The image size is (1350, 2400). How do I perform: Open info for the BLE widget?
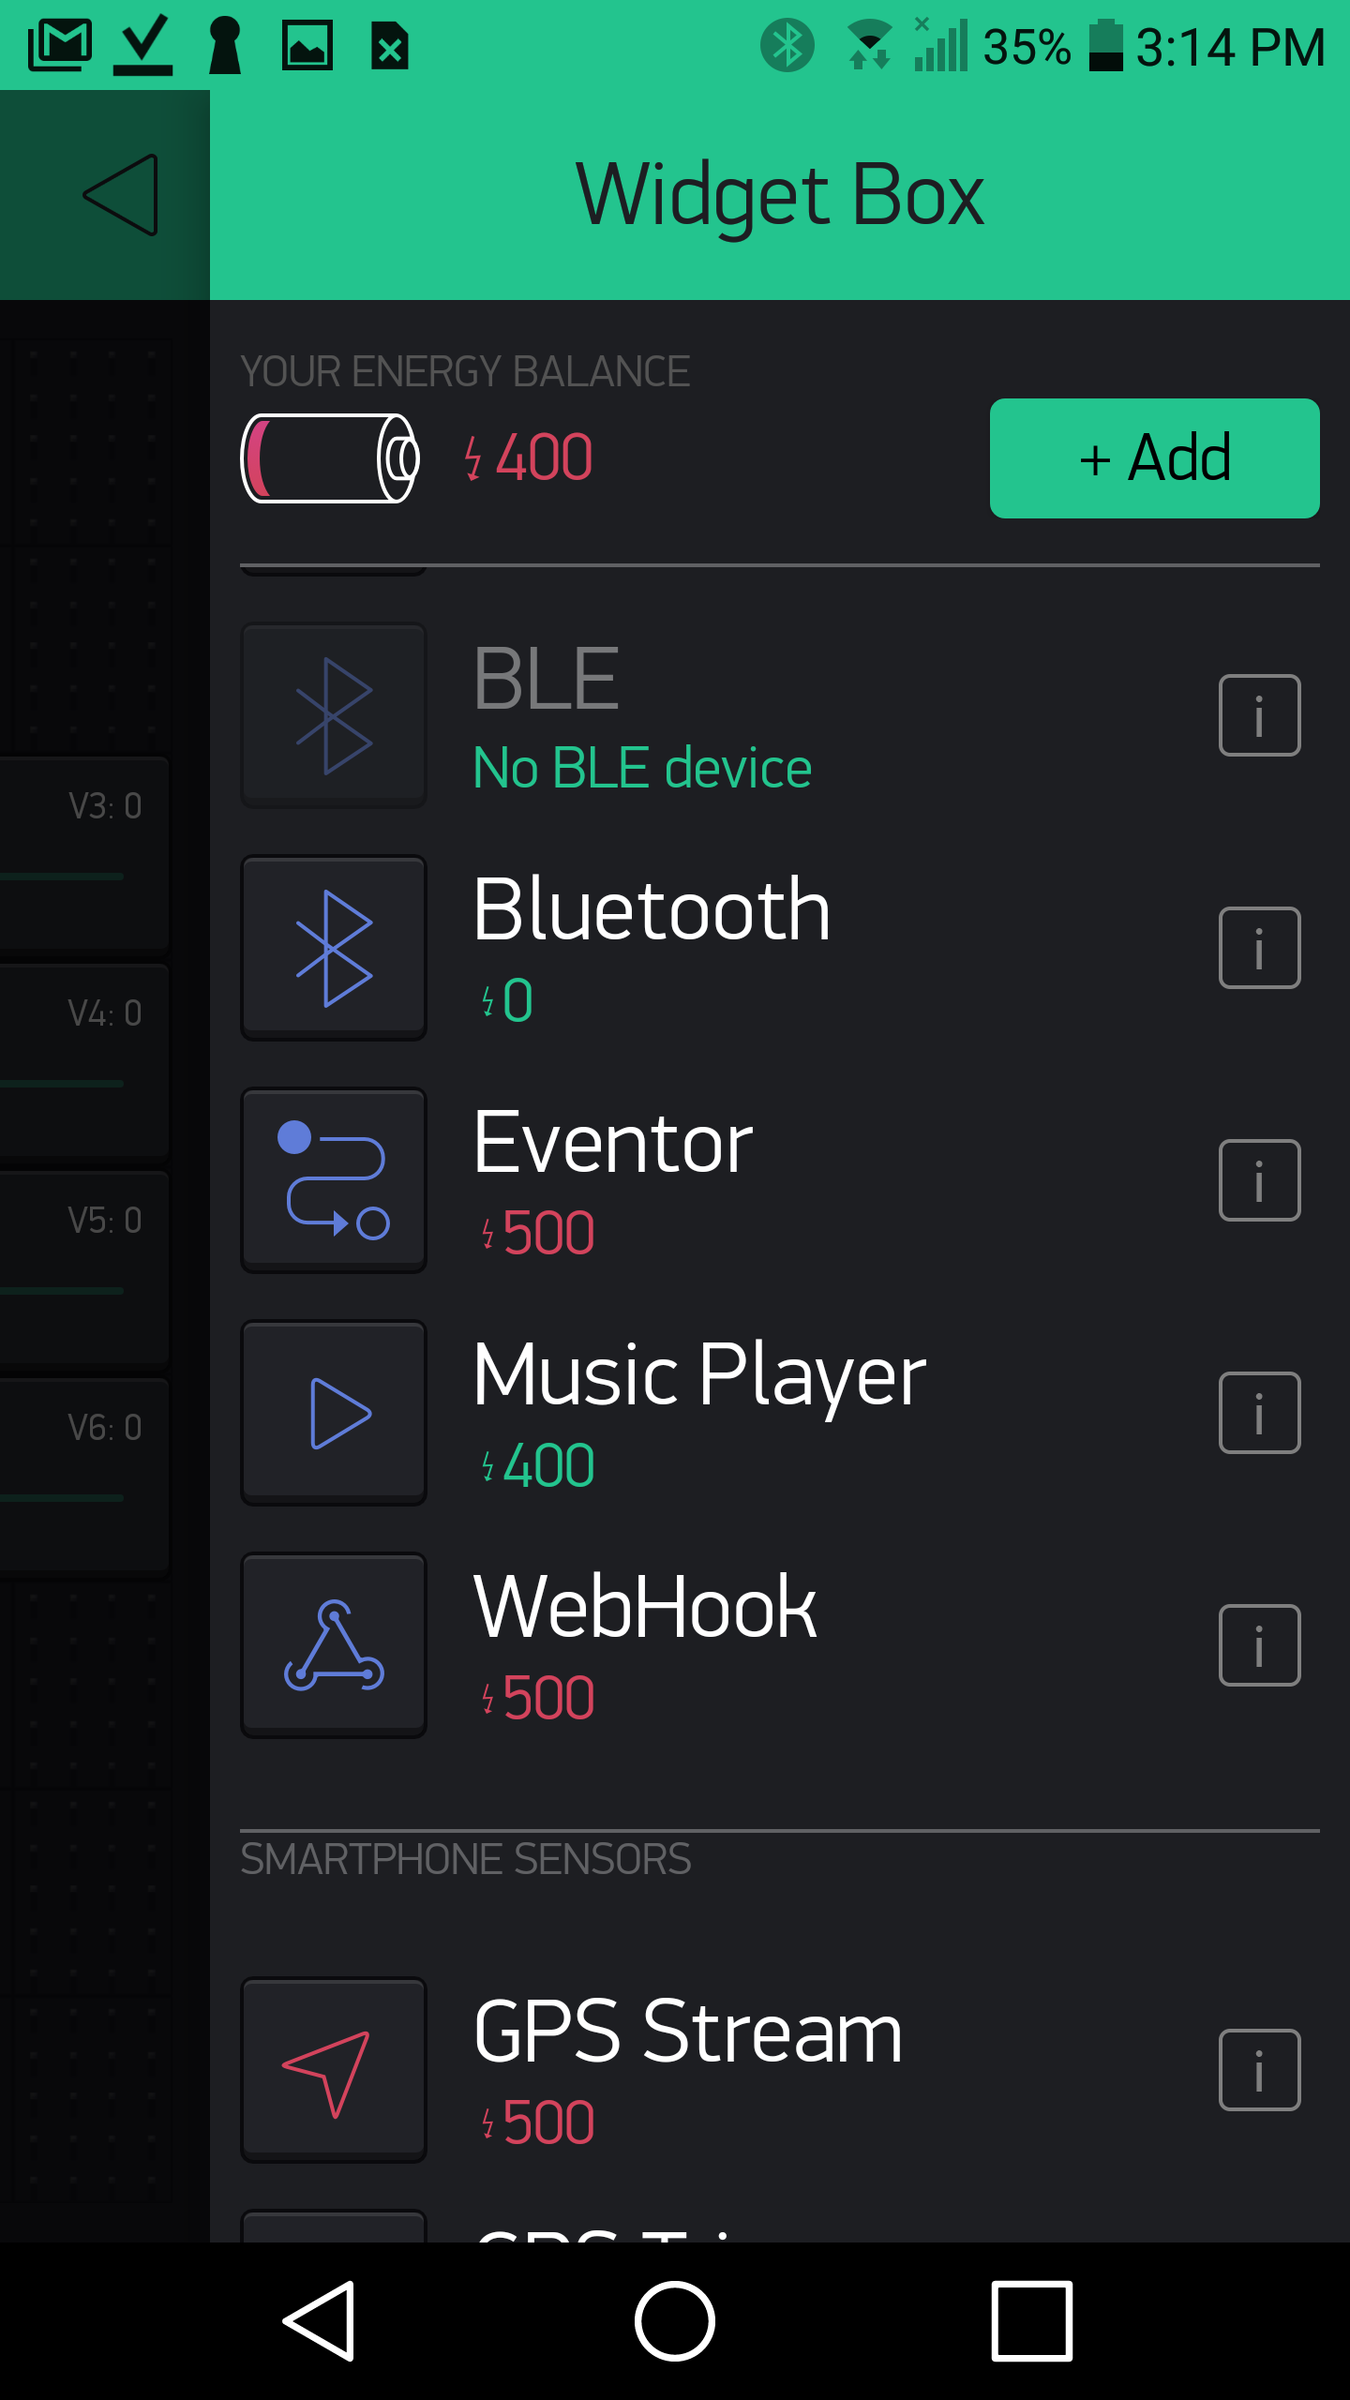(x=1259, y=715)
